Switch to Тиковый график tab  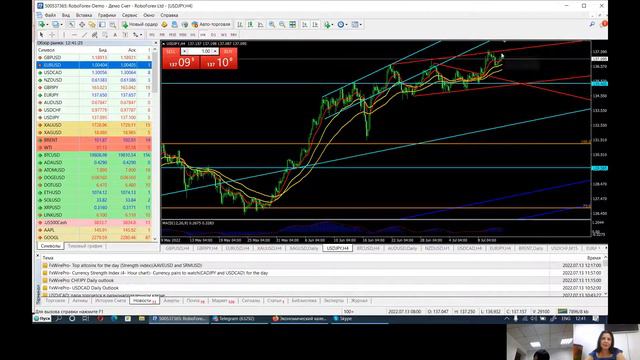point(85,246)
